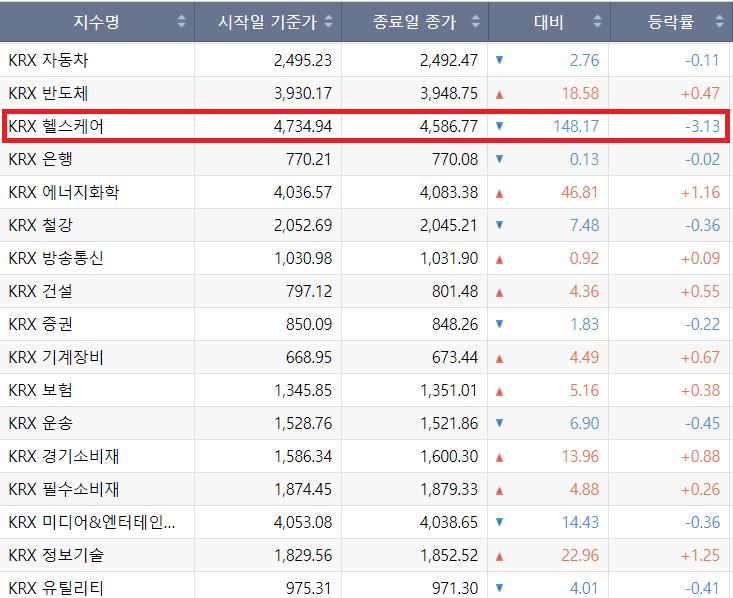
Task: Click the down arrow in KRX 미디어&엔터테인 row
Action: tap(499, 522)
